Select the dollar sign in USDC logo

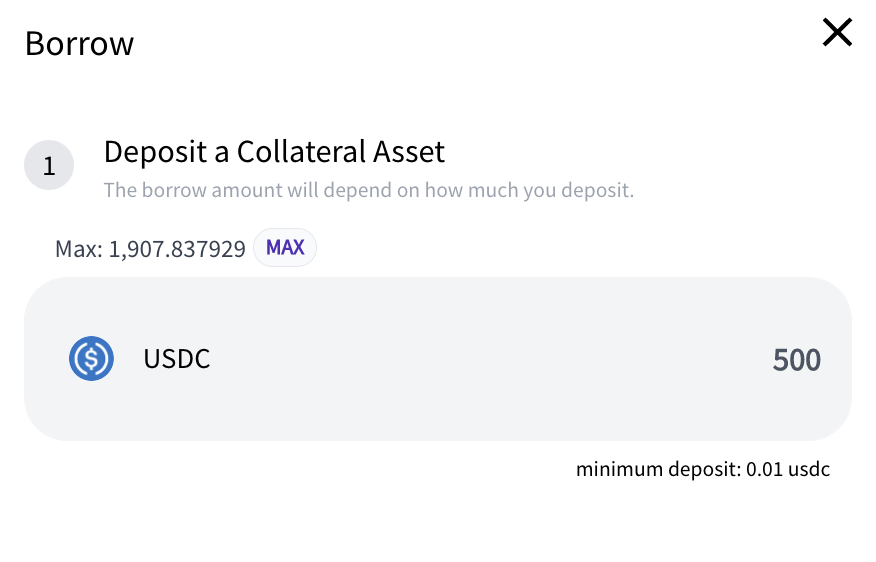92,359
